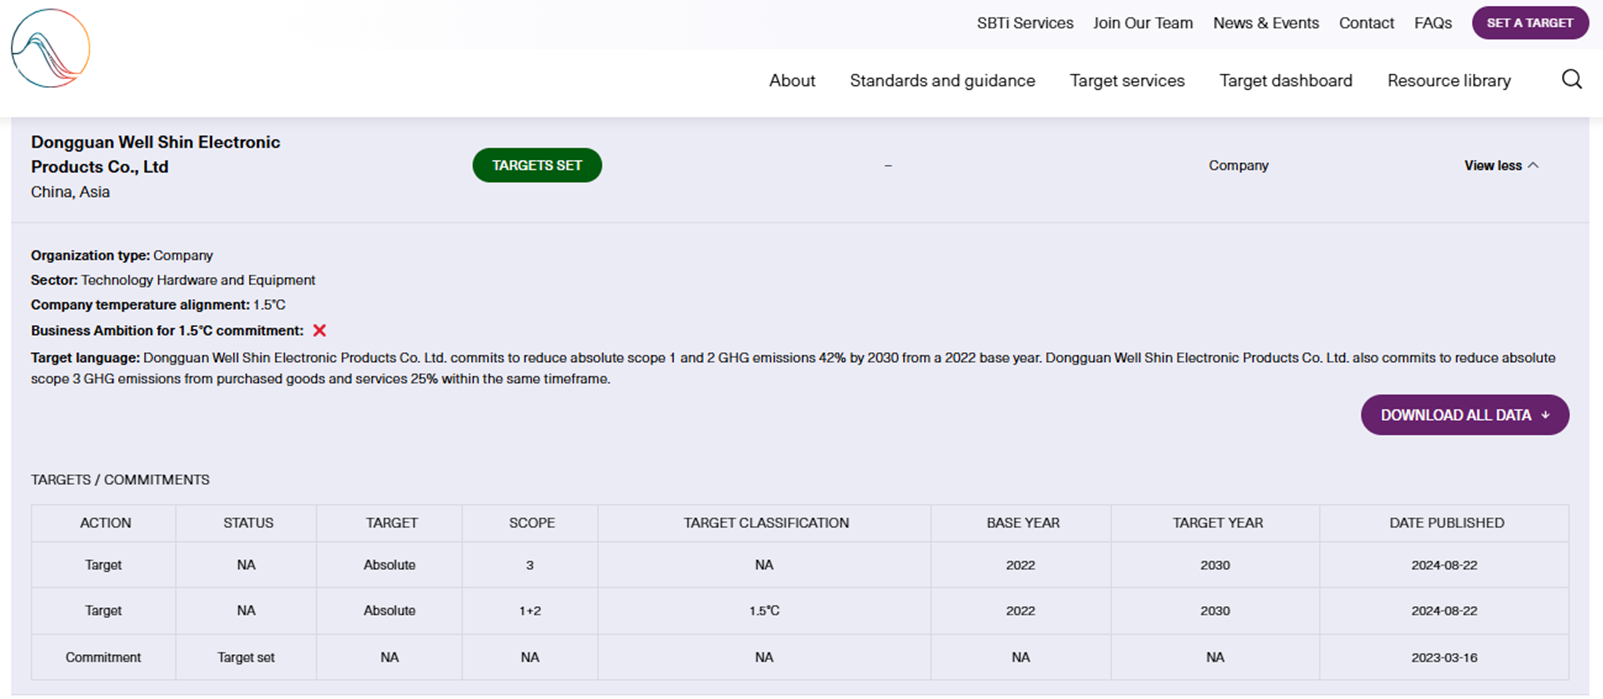
Task: Click the TARGETS SET status badge
Action: pyautogui.click(x=537, y=166)
